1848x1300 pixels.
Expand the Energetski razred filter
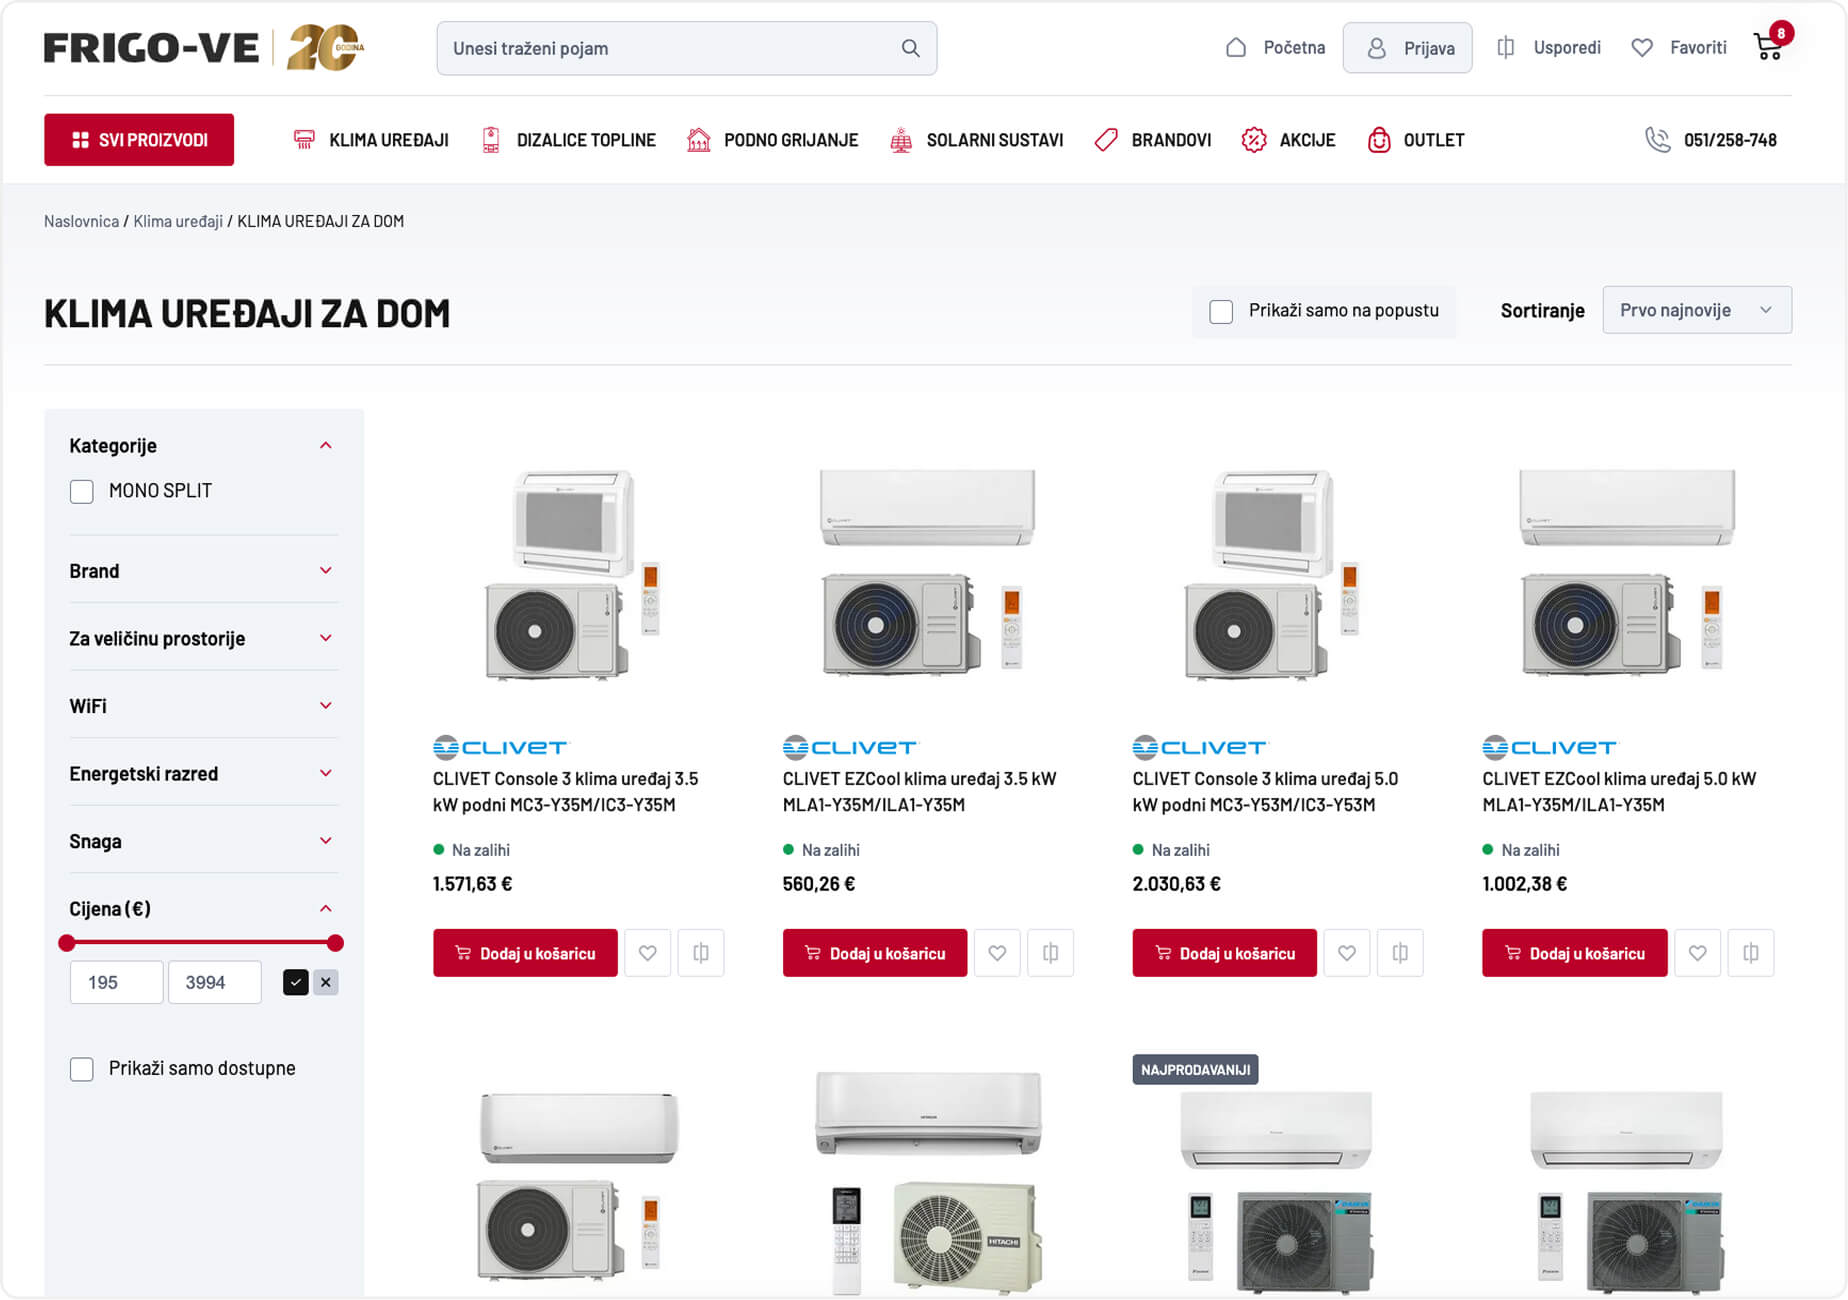[x=326, y=773]
